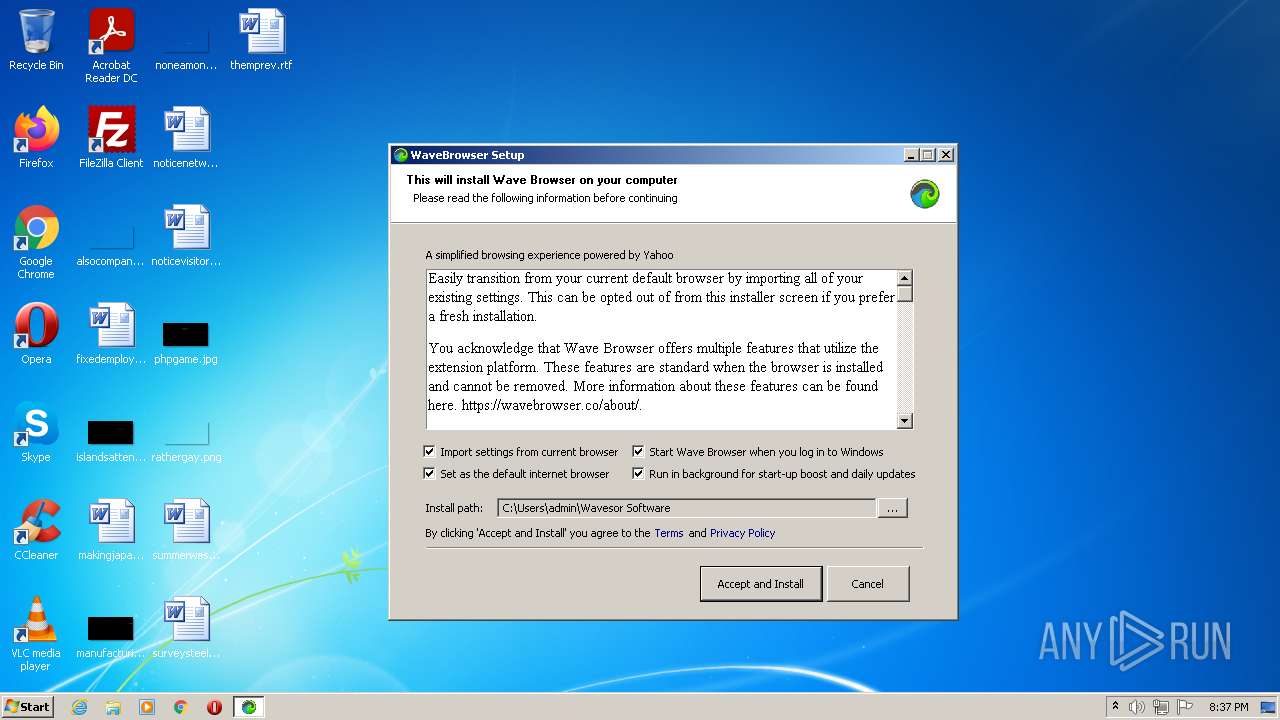Screen dimensions: 1280x720
Task: Click the license text scrollbar thumb
Action: pyautogui.click(x=905, y=295)
